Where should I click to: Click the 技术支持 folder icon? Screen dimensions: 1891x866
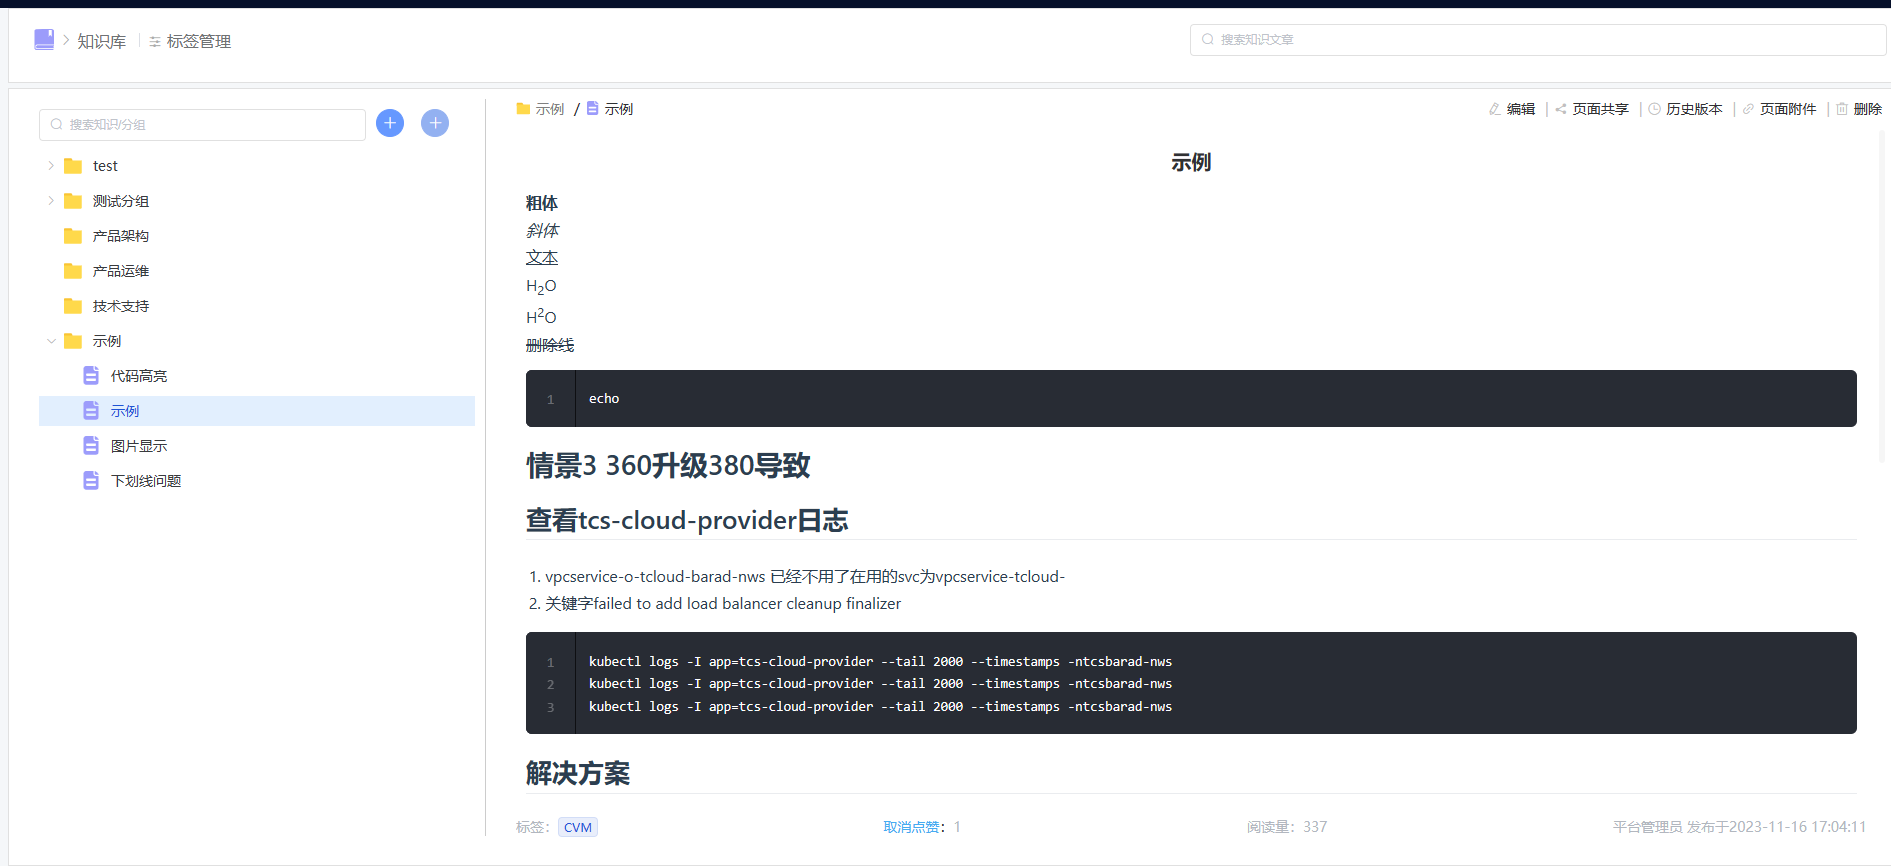tap(73, 306)
